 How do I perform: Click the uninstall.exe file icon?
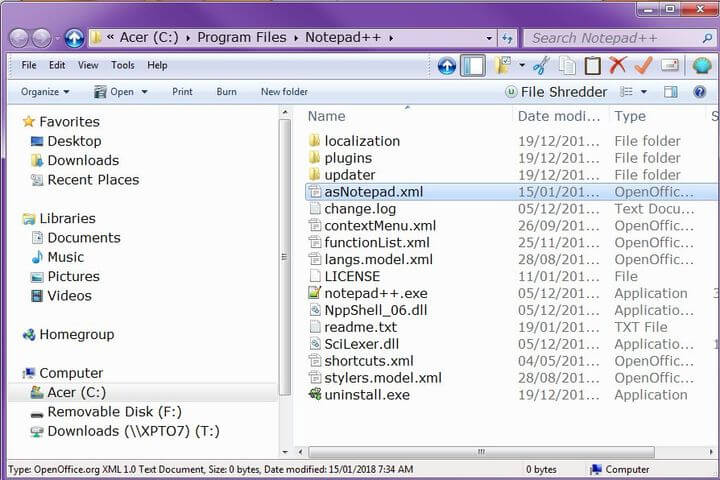(x=315, y=394)
